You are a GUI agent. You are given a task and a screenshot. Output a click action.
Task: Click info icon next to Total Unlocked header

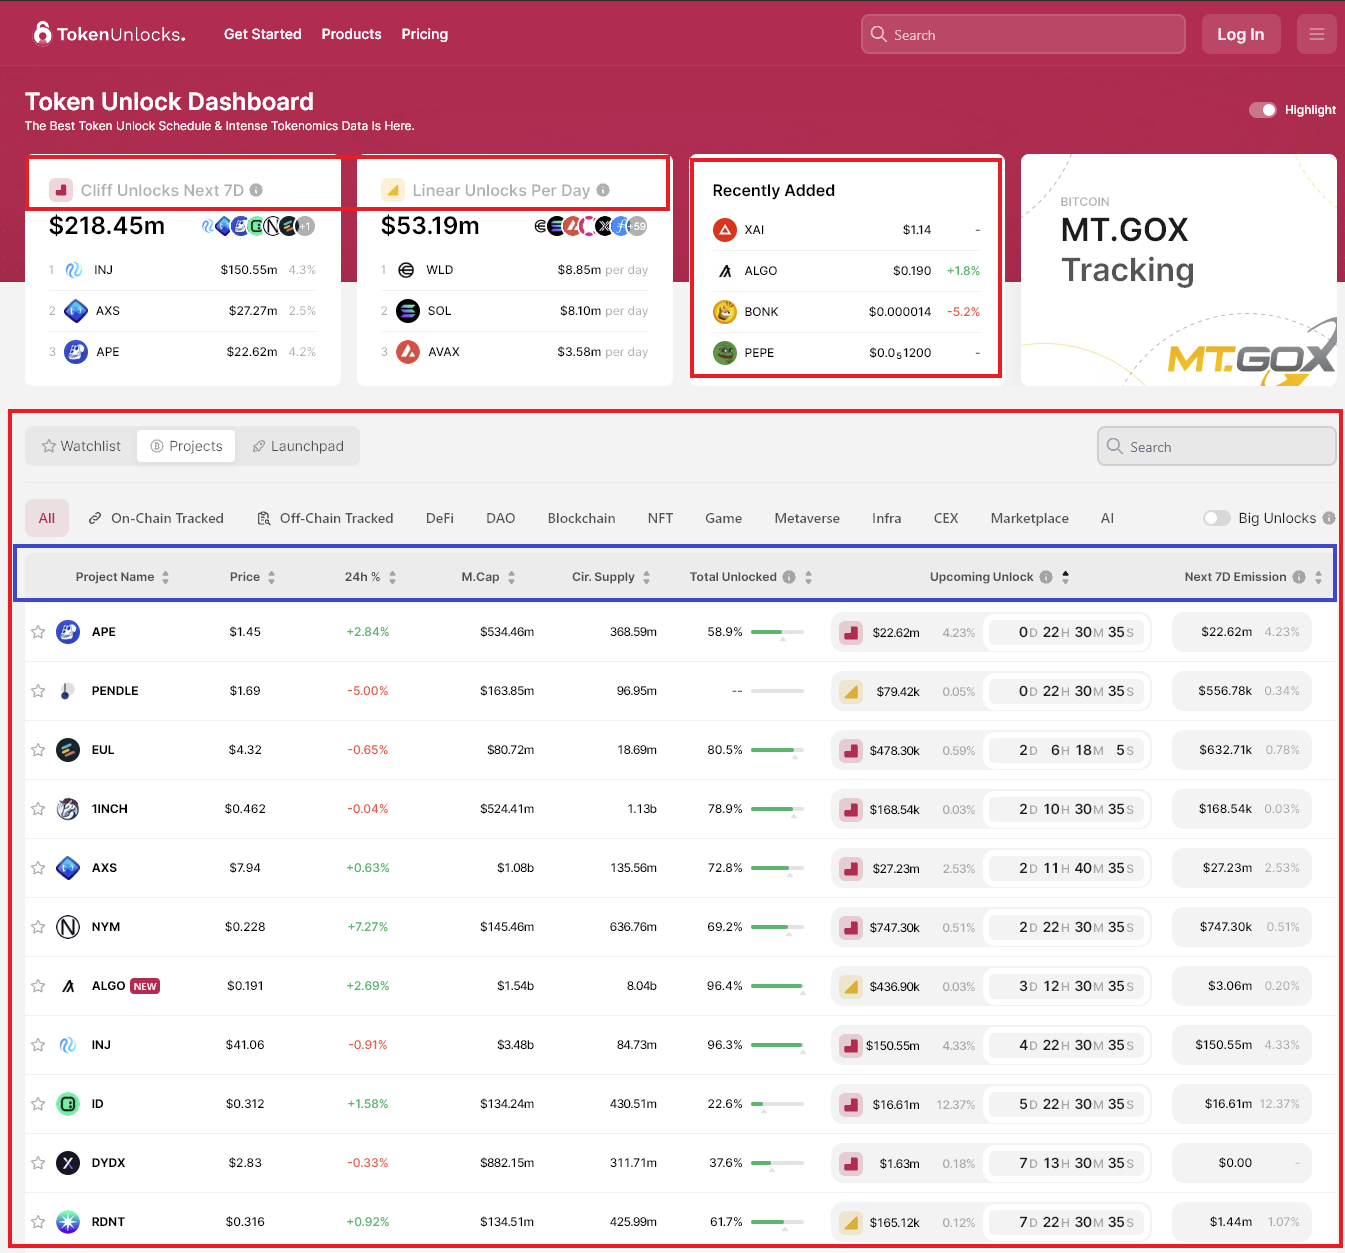pos(789,577)
